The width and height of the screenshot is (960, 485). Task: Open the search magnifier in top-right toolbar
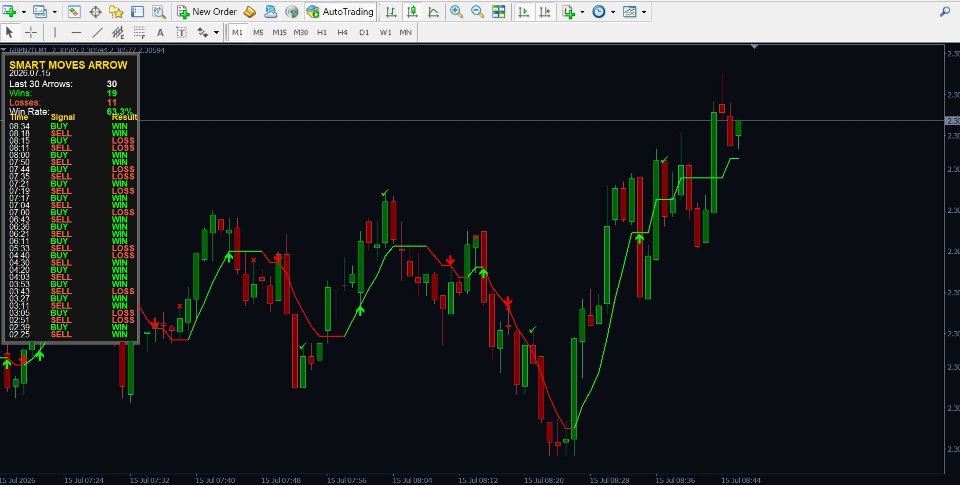click(x=945, y=11)
